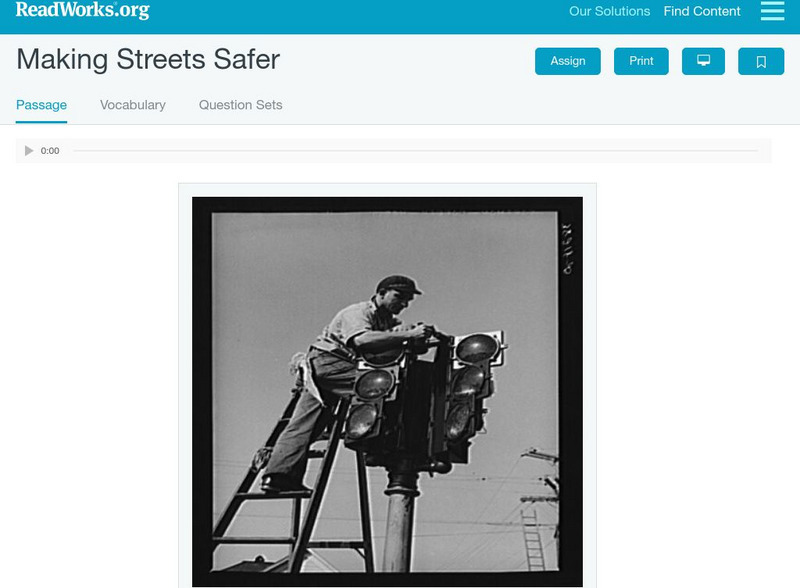Open Find Content menu
The height and width of the screenshot is (588, 800).
click(702, 11)
